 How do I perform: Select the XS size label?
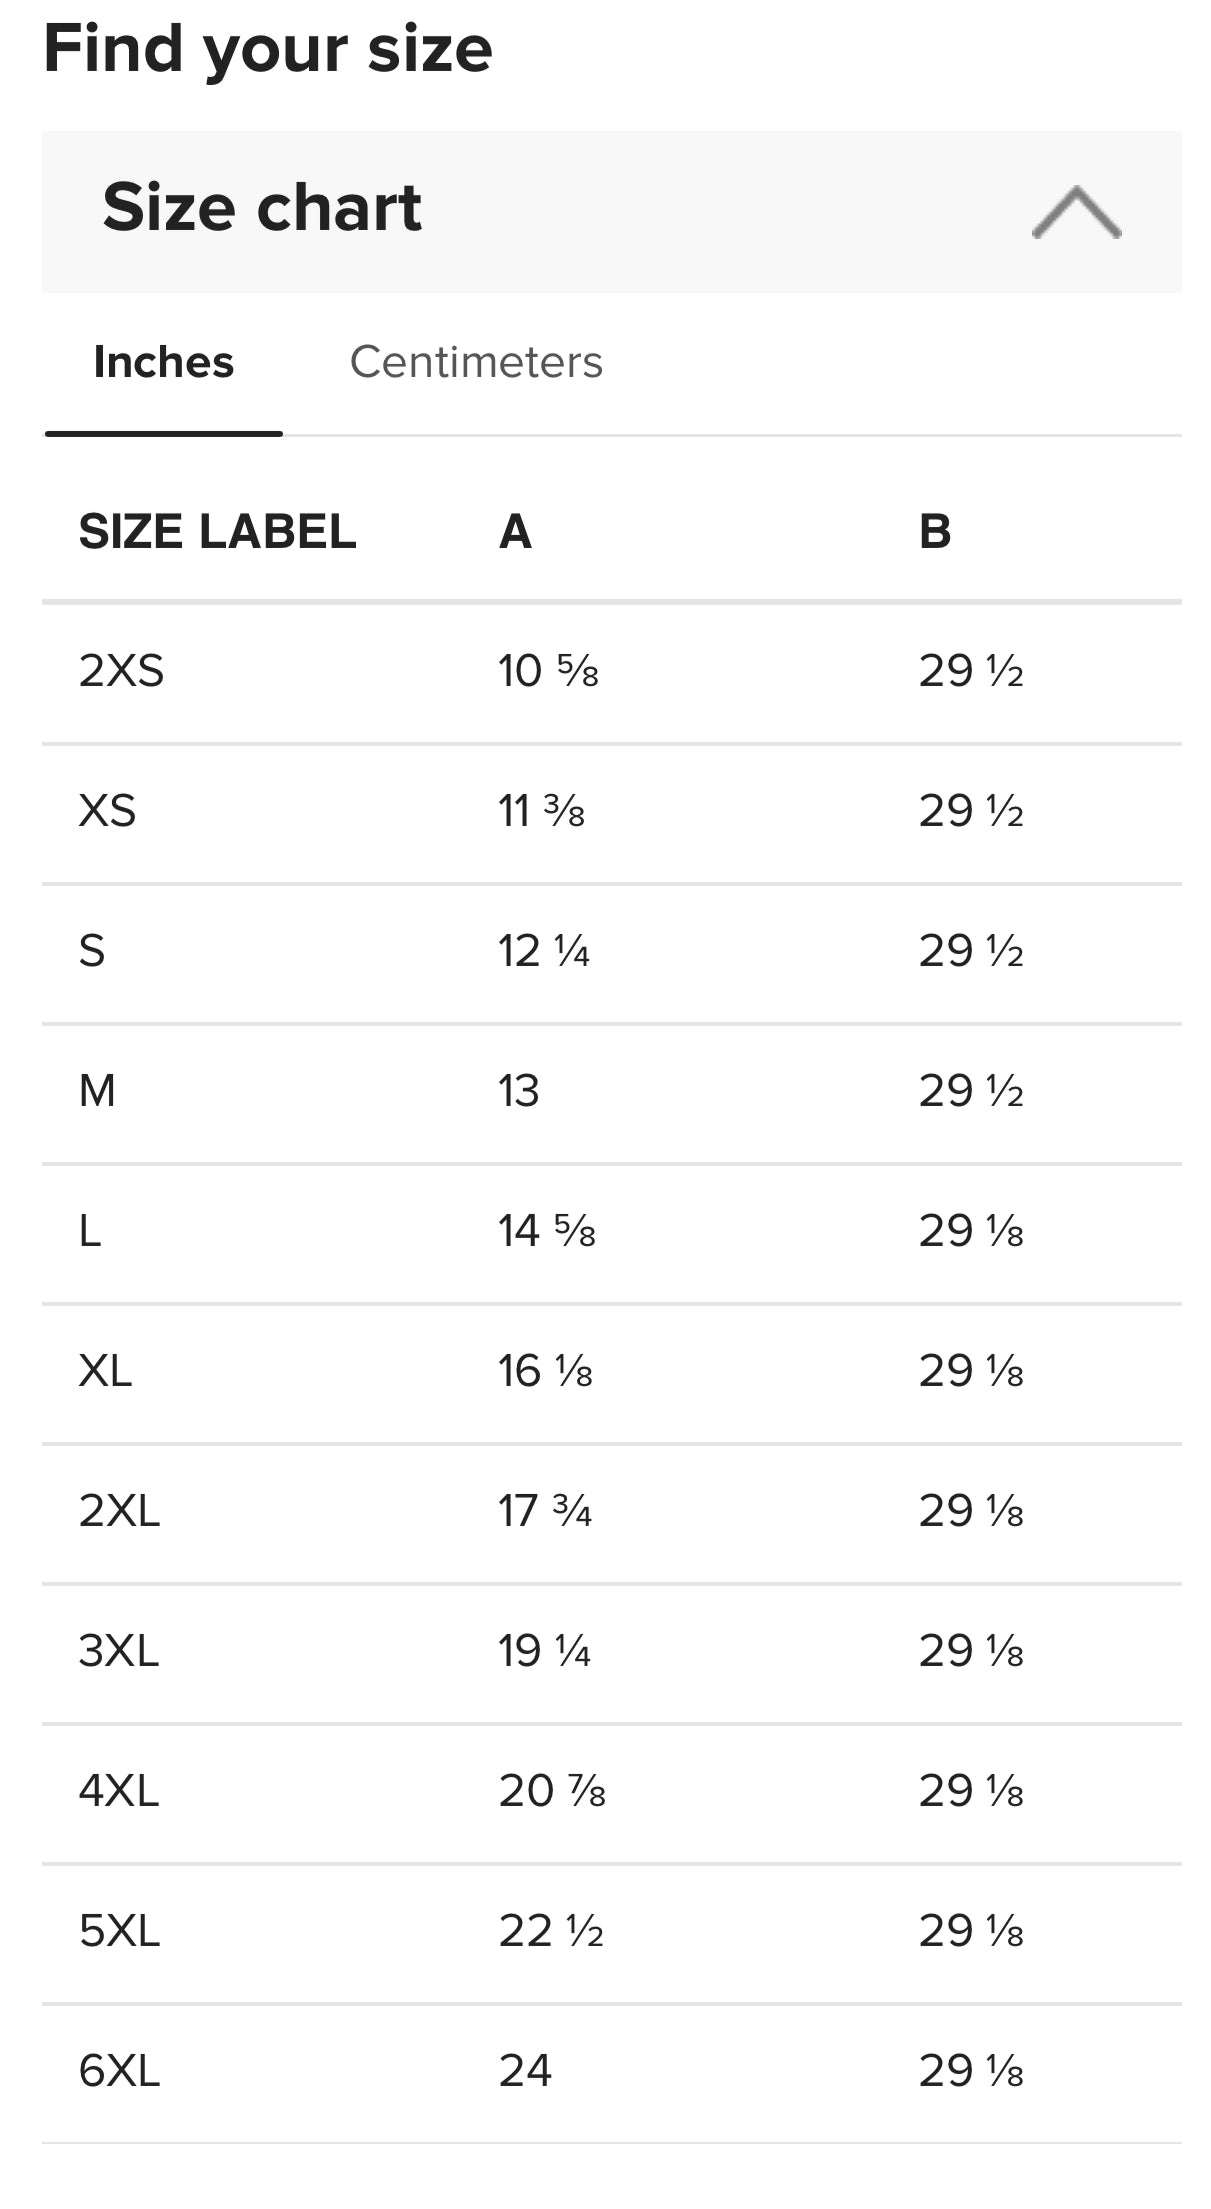(107, 810)
